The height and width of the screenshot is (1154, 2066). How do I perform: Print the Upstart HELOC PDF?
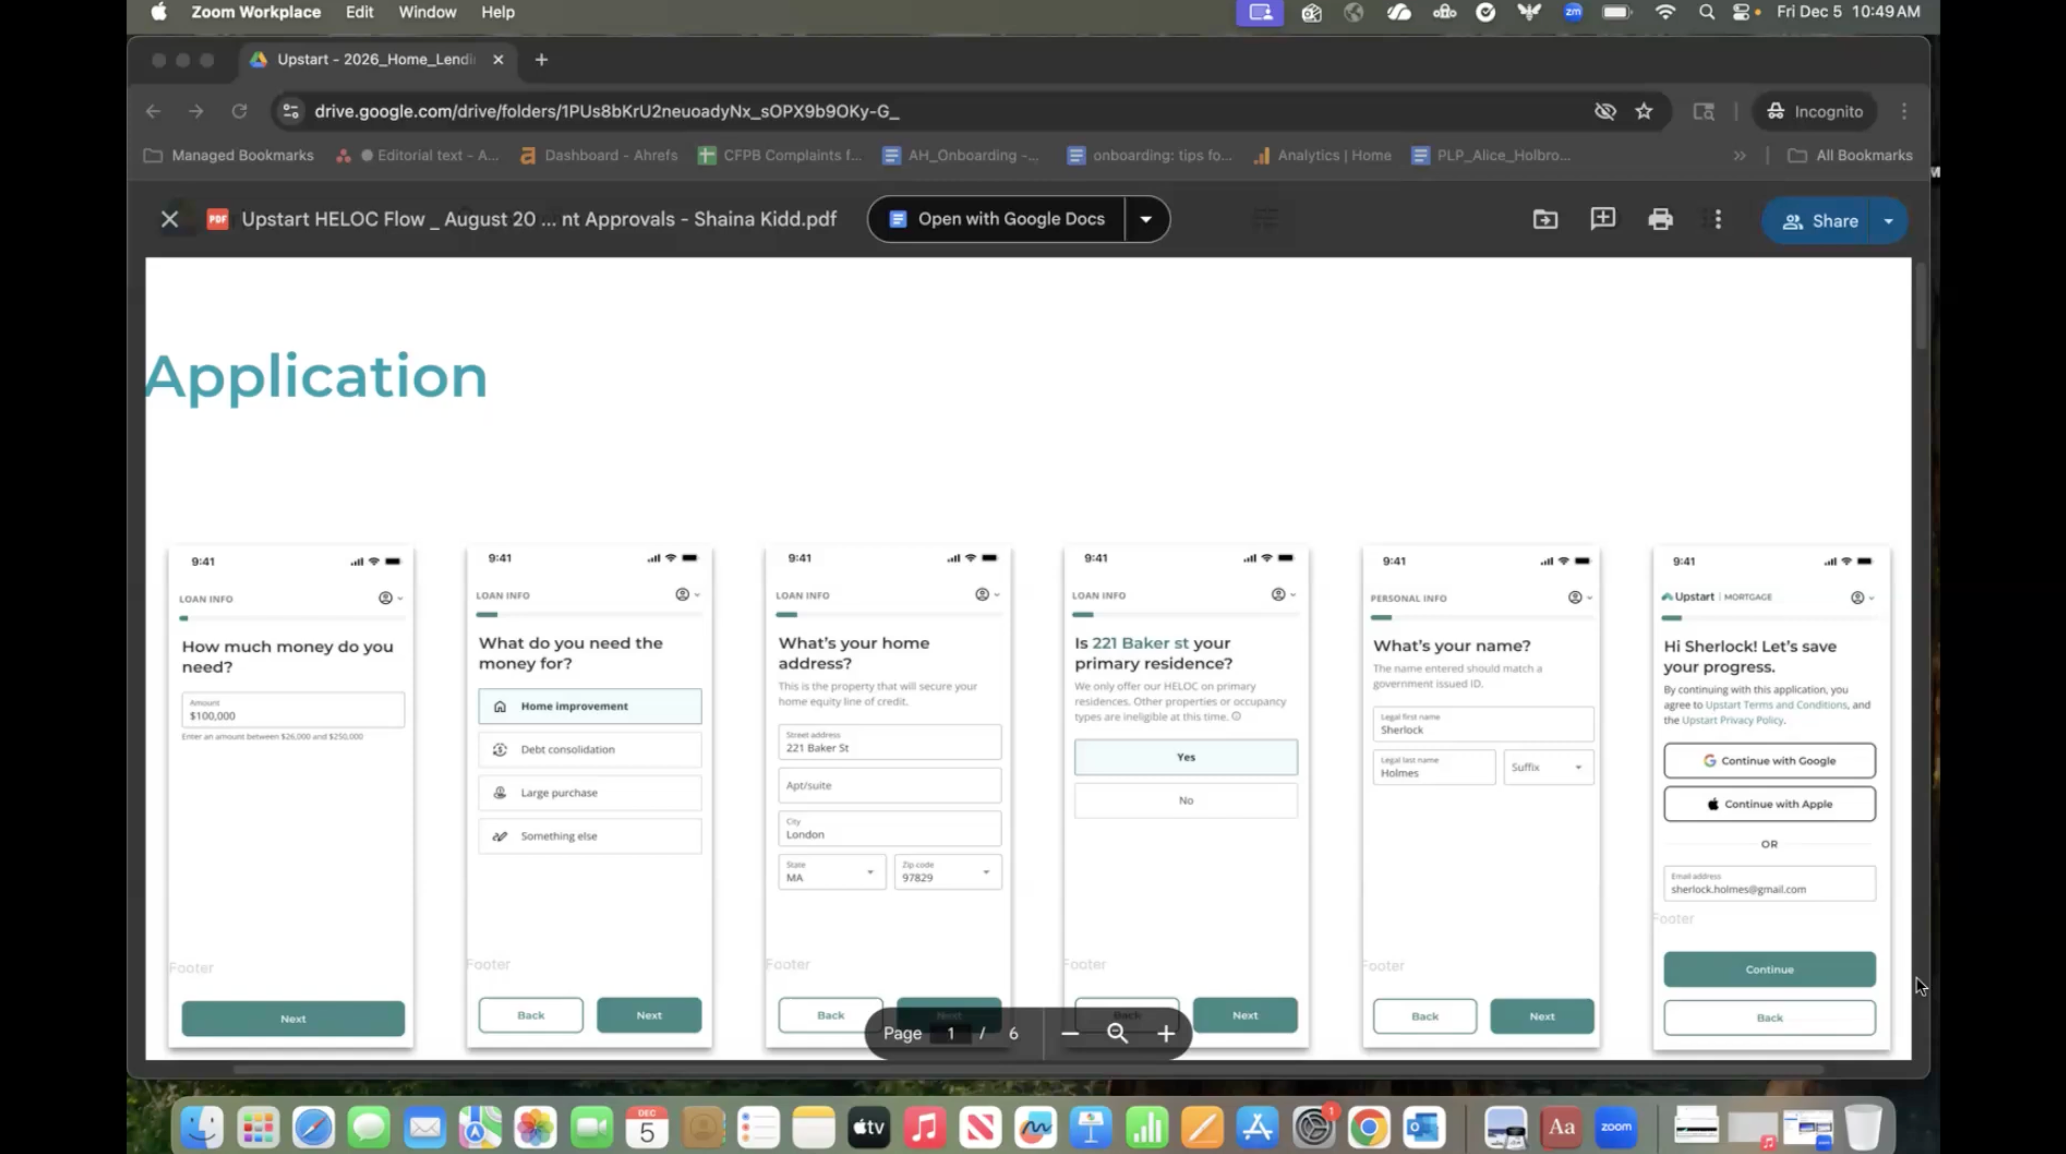(1660, 219)
